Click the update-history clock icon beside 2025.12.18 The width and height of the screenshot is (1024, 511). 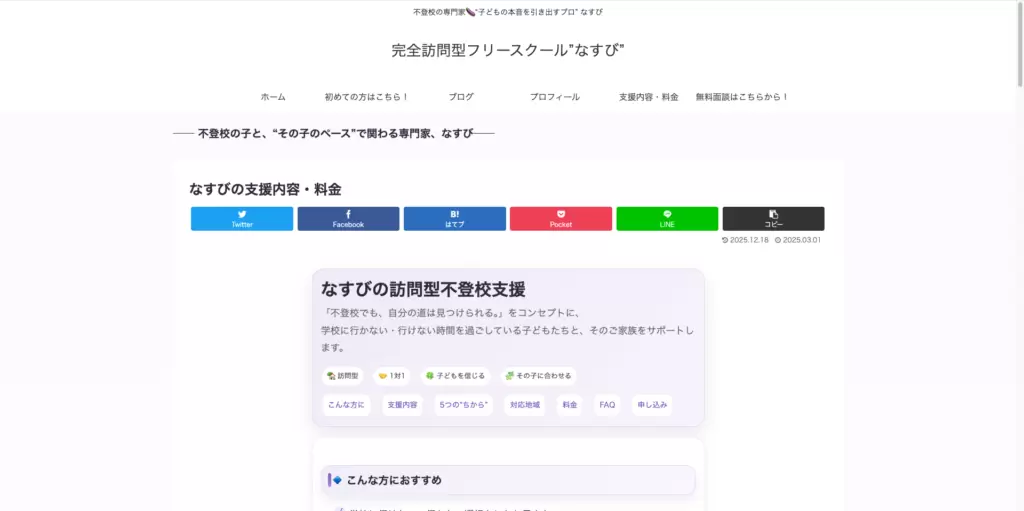point(725,240)
